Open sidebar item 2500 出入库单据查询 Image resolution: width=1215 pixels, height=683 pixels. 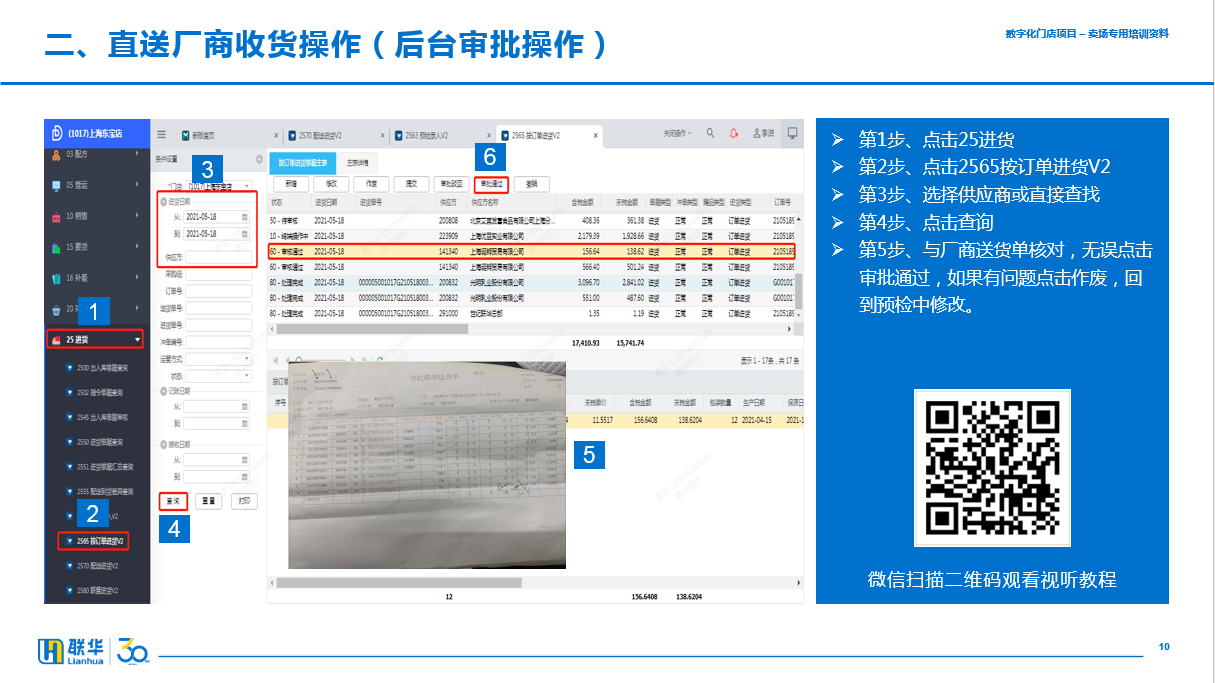100,368
